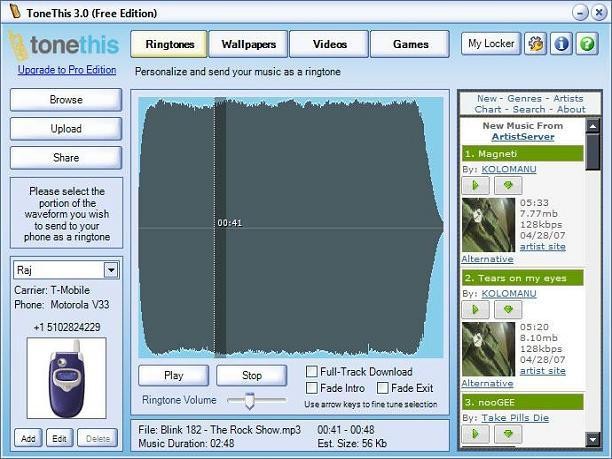This screenshot has height=459, width=612.
Task: Open Alternative genre link below Tears on my eyes
Action: [487, 383]
